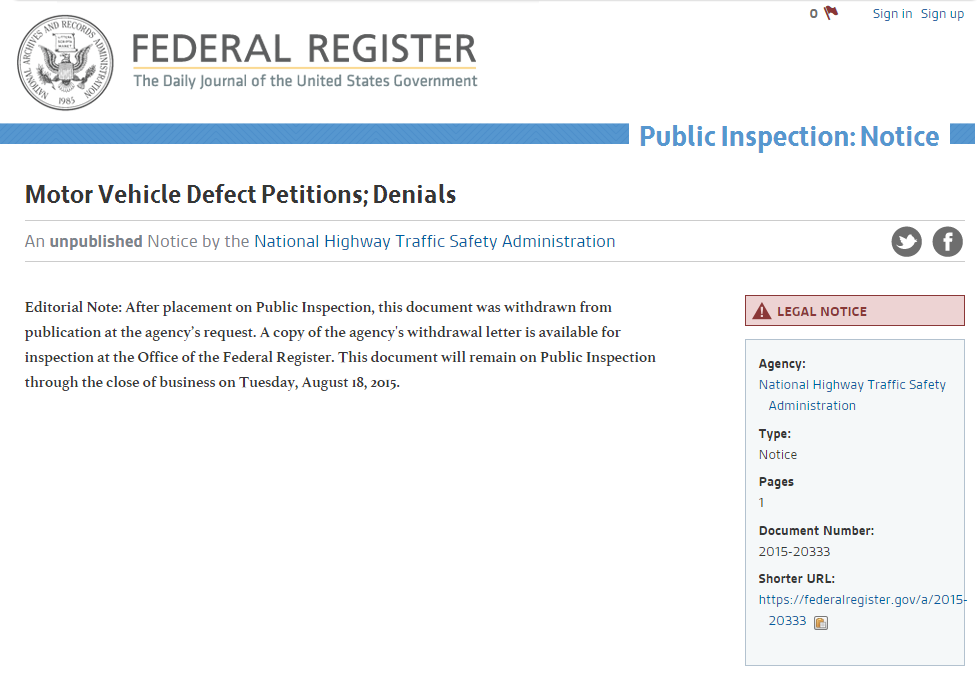Click the Shorter URL label
The height and width of the screenshot is (677, 977).
coord(796,579)
